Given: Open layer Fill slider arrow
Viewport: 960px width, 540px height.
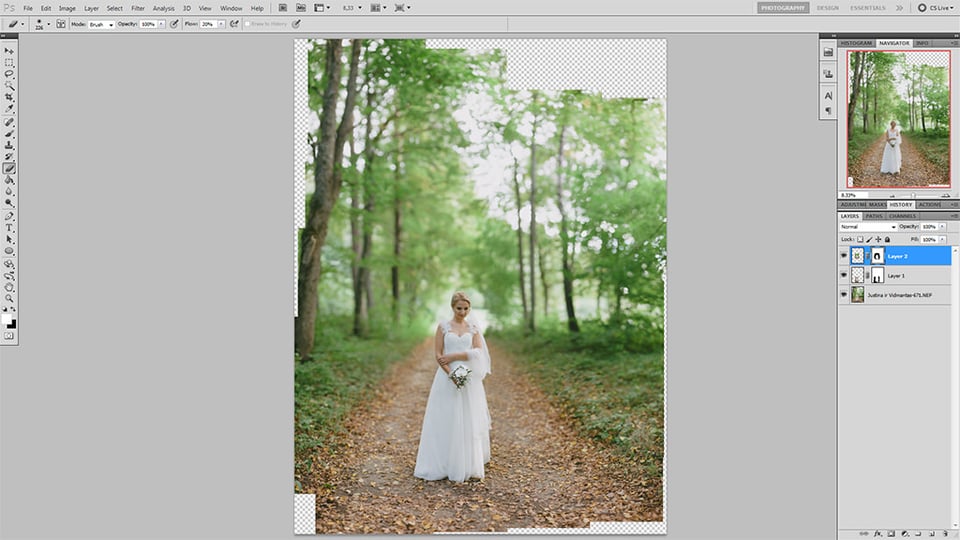Looking at the screenshot, I should [942, 239].
